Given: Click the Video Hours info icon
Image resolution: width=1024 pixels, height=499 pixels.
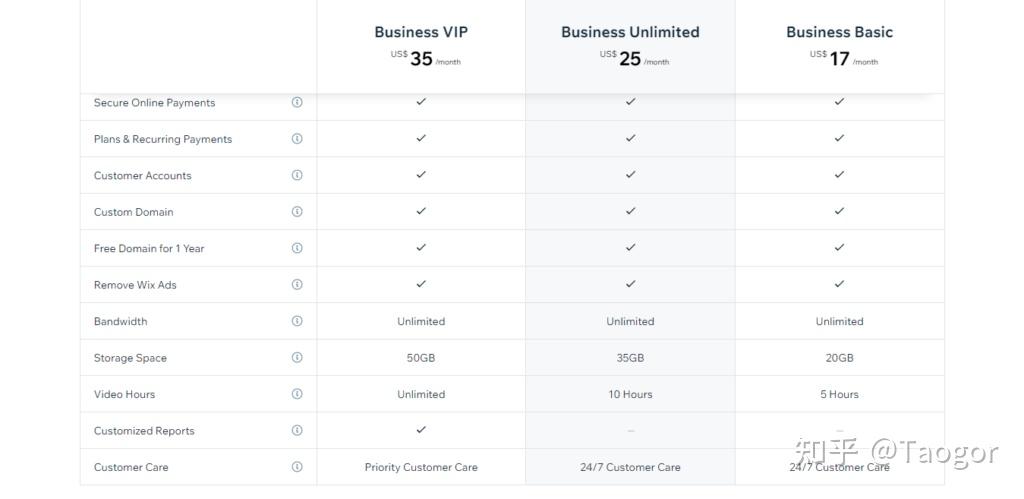Looking at the screenshot, I should [297, 394].
